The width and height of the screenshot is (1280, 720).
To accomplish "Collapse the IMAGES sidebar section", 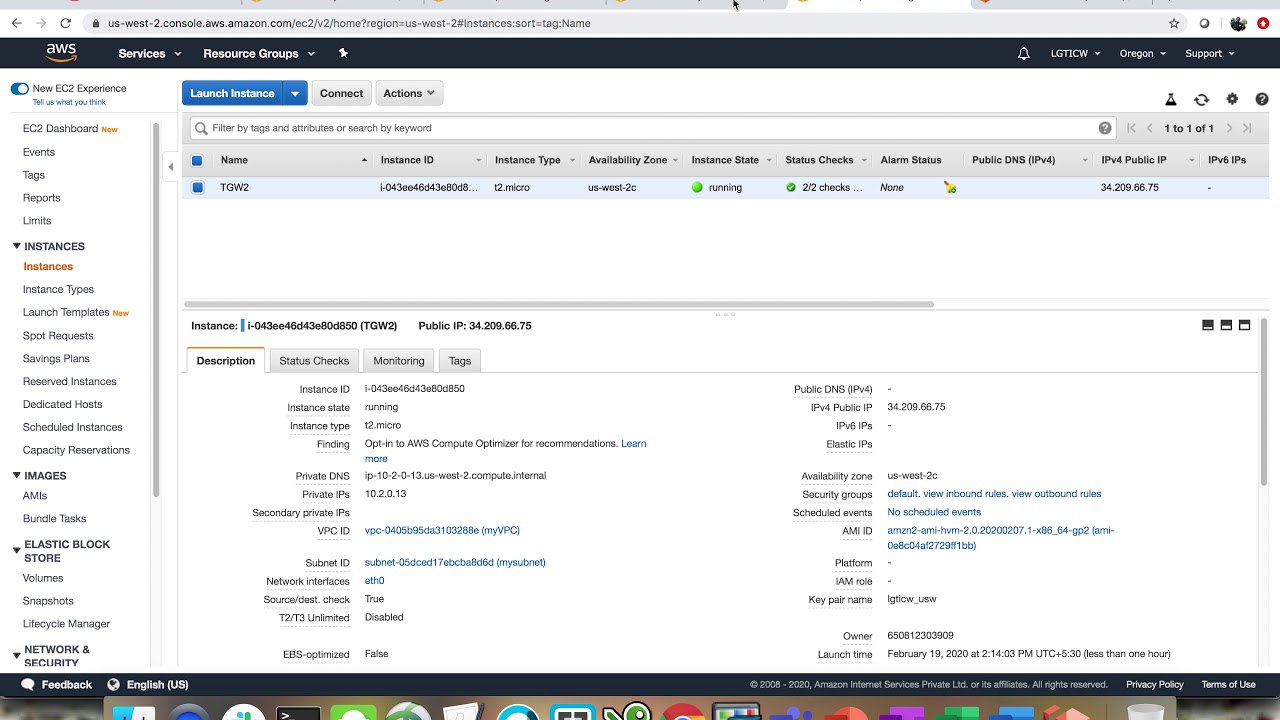I will [17, 475].
